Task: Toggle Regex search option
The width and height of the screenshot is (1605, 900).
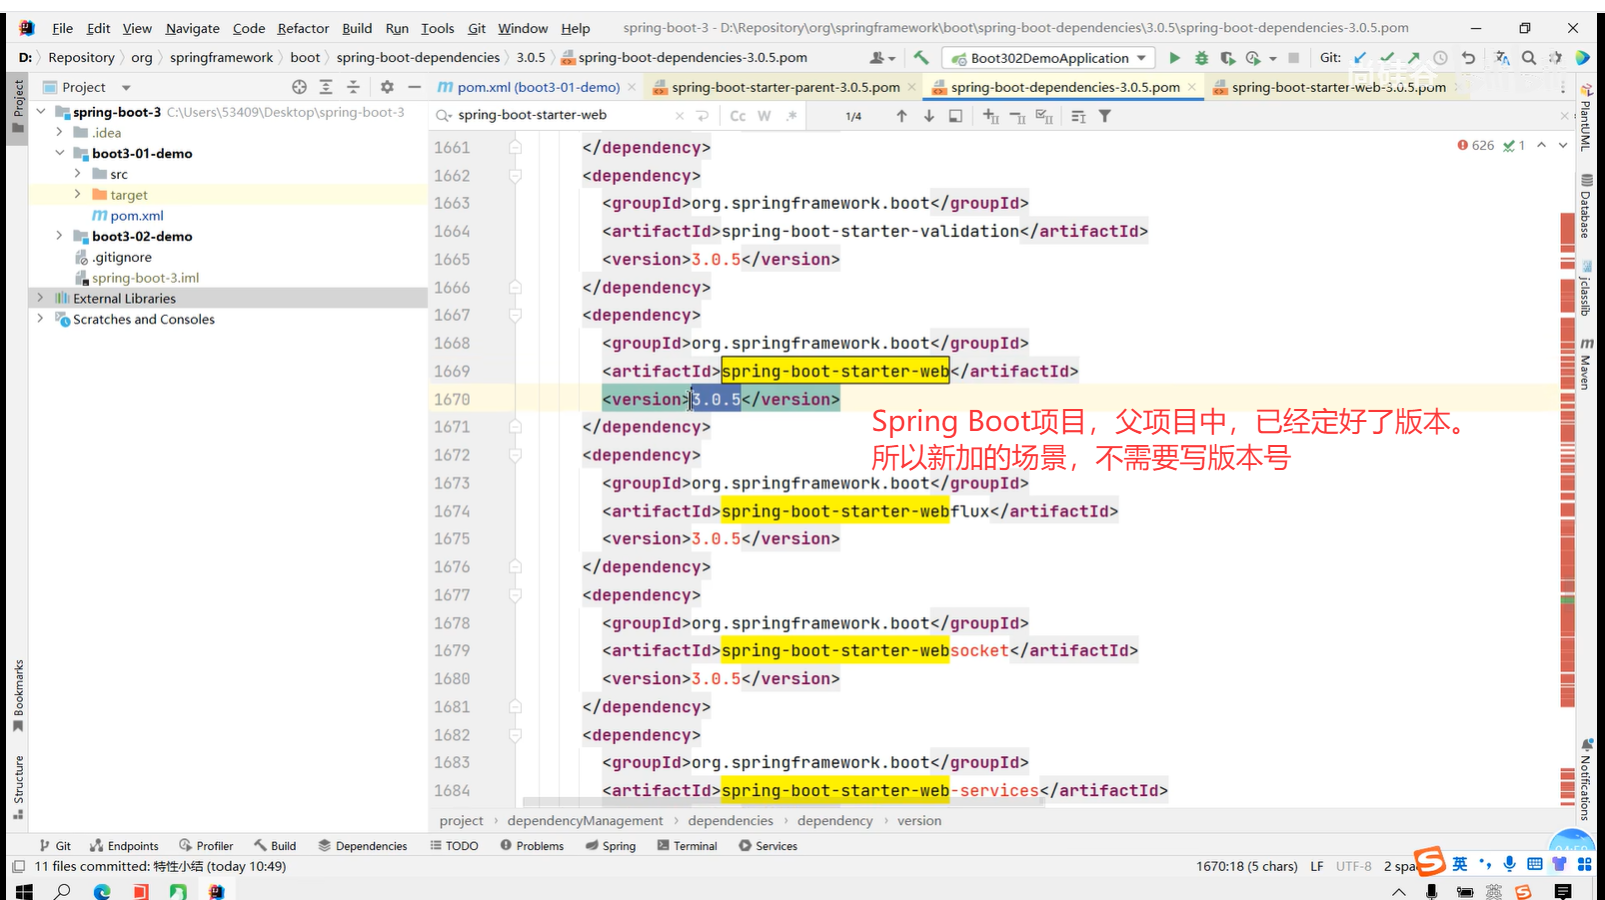Action: 792,116
